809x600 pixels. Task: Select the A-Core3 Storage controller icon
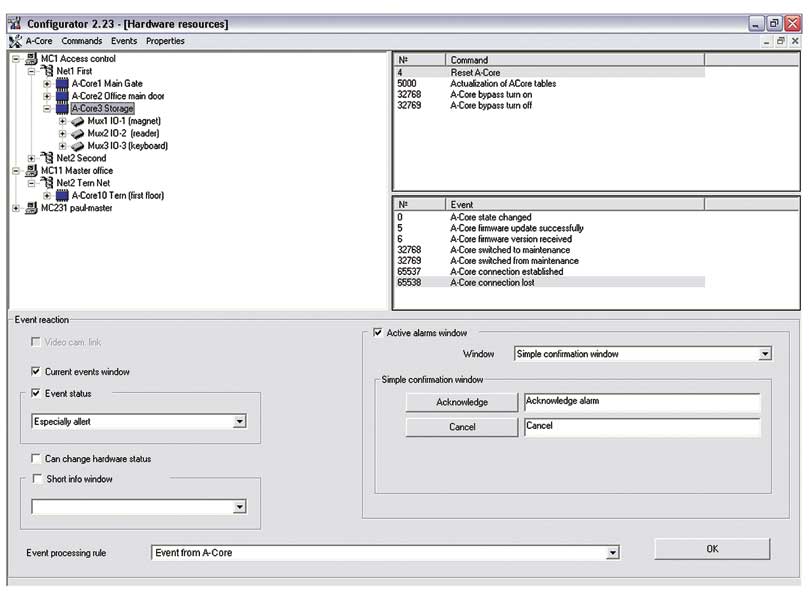pyautogui.click(x=62, y=108)
